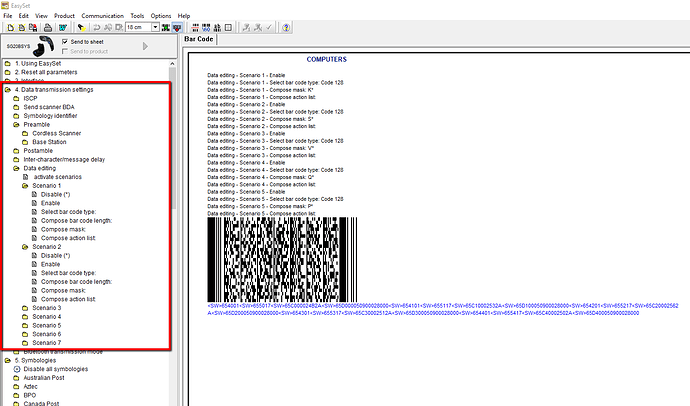This screenshot has width=690, height=406.
Task: Collapse the Scenario 2 folder
Action: (x=25, y=247)
